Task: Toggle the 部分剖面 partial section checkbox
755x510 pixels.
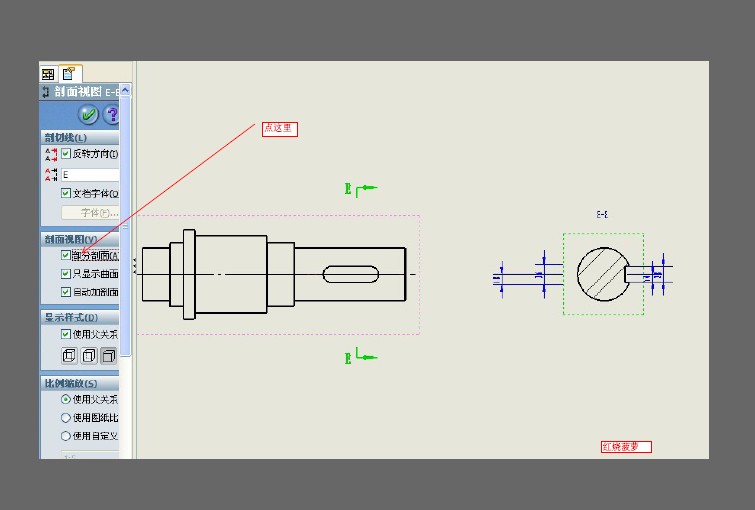Action: pyautogui.click(x=66, y=255)
